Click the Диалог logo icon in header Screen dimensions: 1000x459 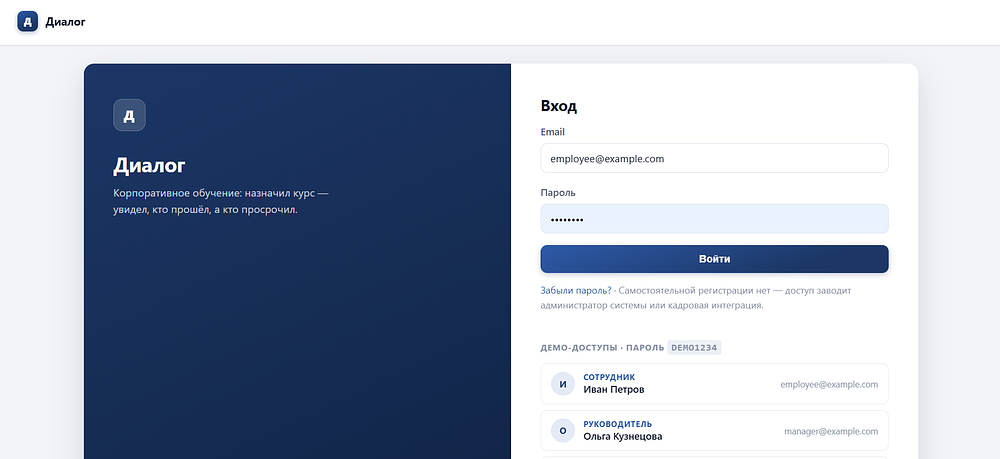[27, 22]
